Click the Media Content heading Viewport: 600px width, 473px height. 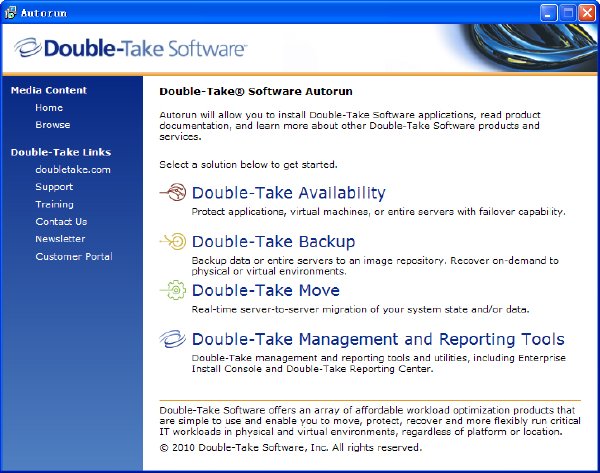tap(49, 90)
